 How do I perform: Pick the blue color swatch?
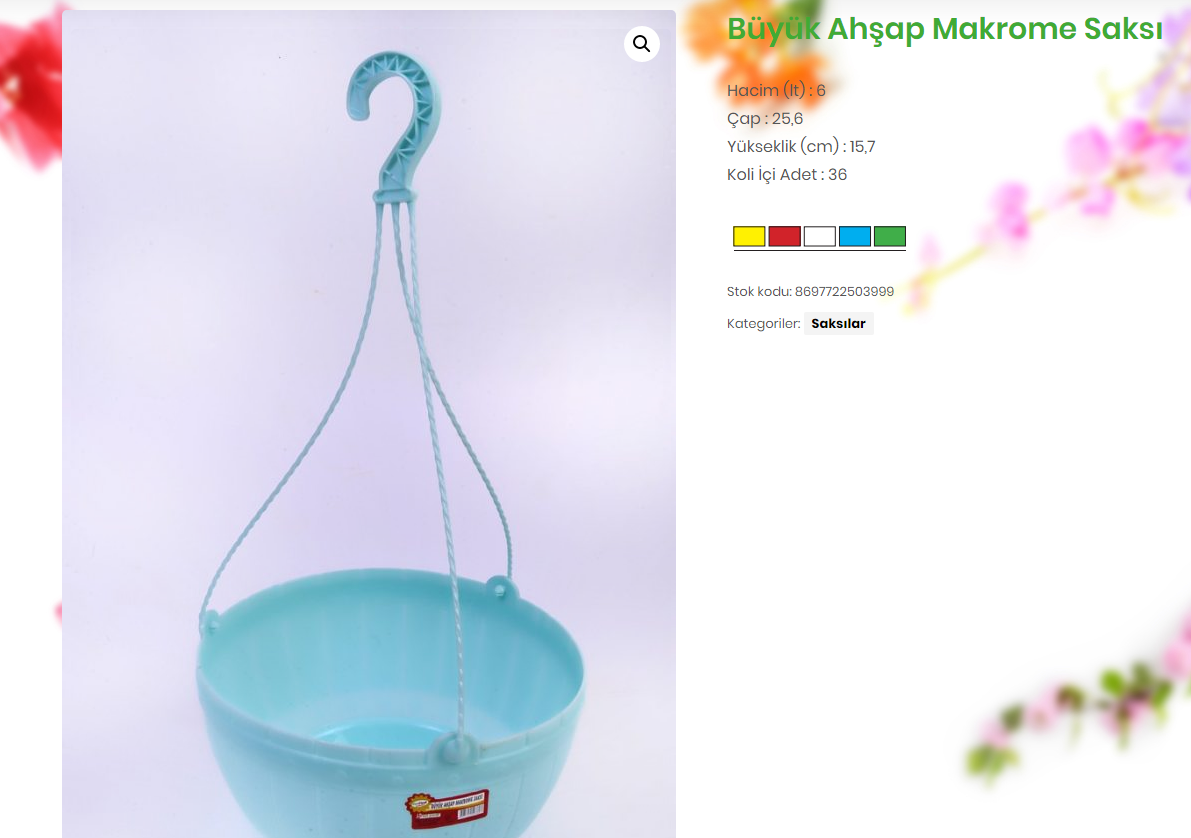[855, 236]
